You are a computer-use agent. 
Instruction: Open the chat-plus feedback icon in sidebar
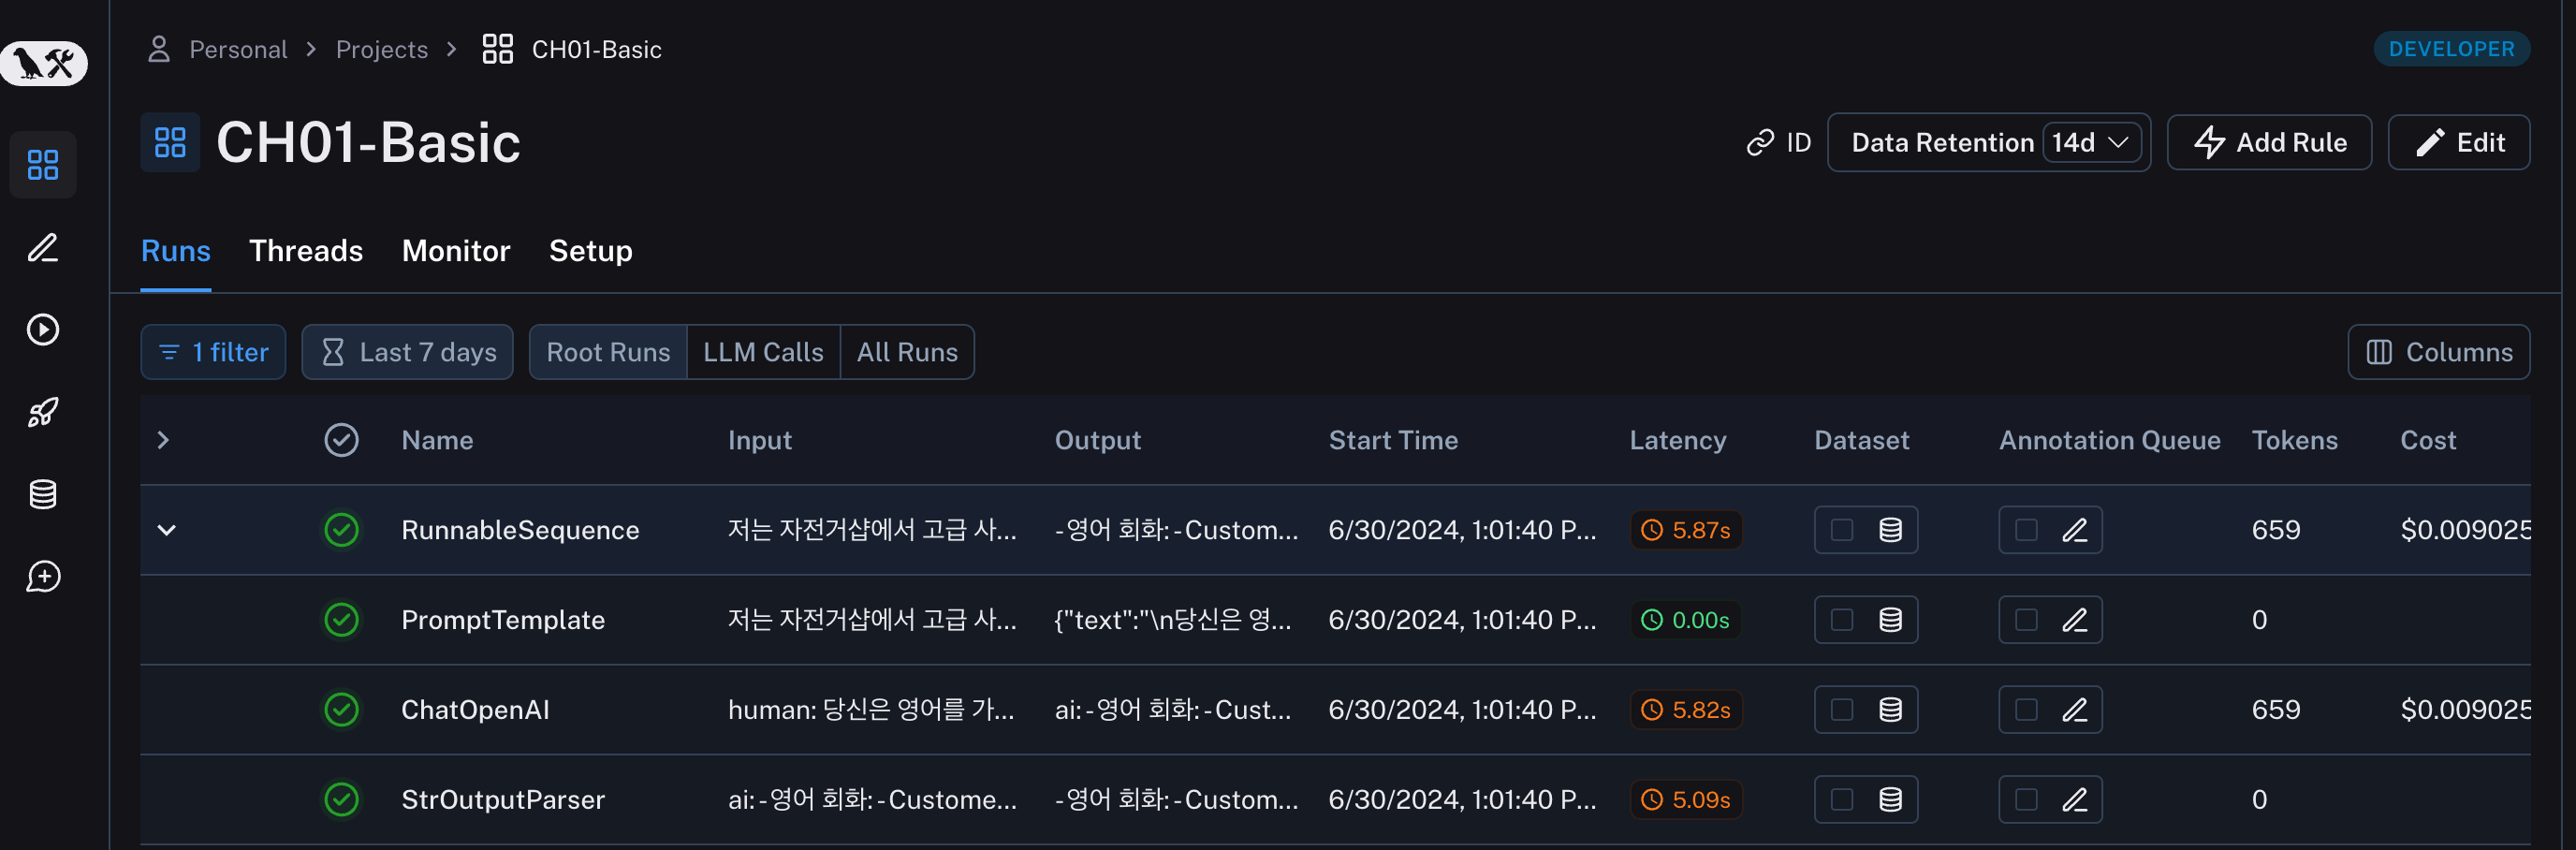pyautogui.click(x=43, y=576)
